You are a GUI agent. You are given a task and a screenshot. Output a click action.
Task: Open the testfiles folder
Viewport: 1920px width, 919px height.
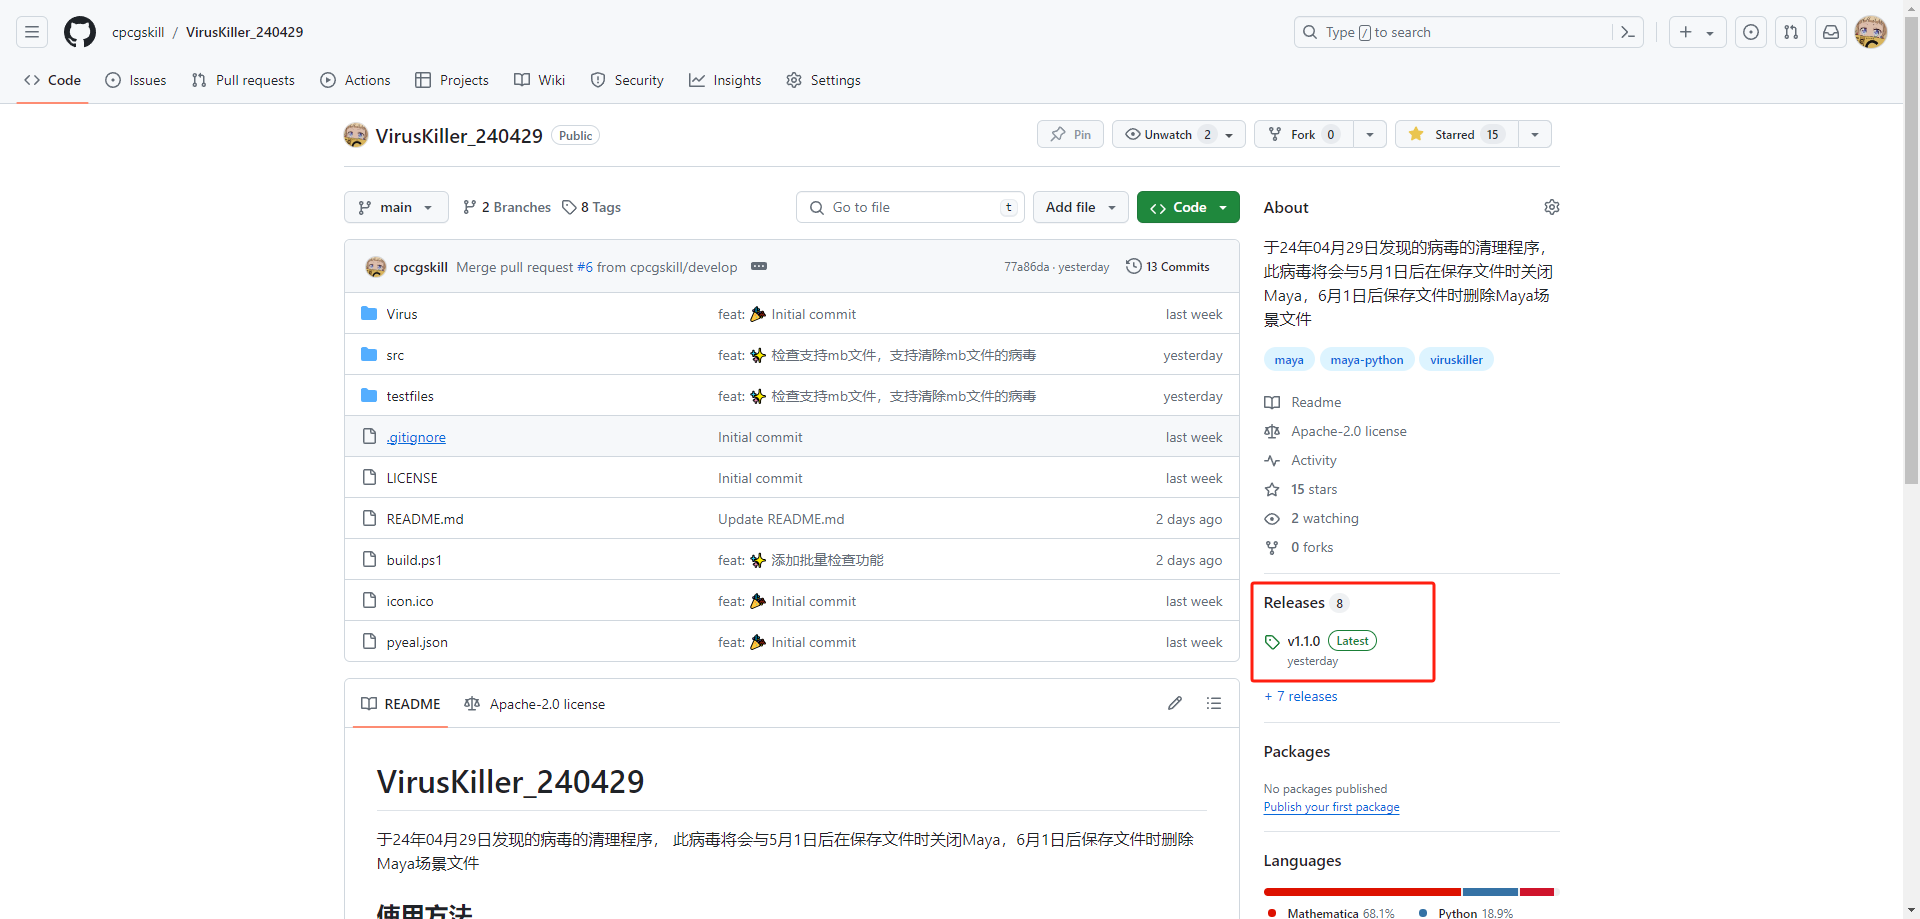pyautogui.click(x=410, y=396)
